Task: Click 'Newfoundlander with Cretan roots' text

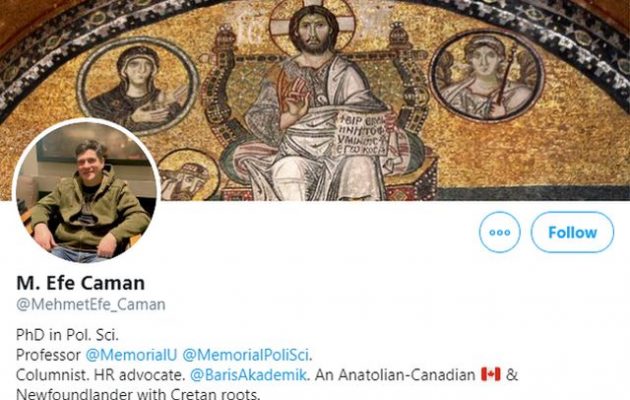Action: [x=138, y=393]
